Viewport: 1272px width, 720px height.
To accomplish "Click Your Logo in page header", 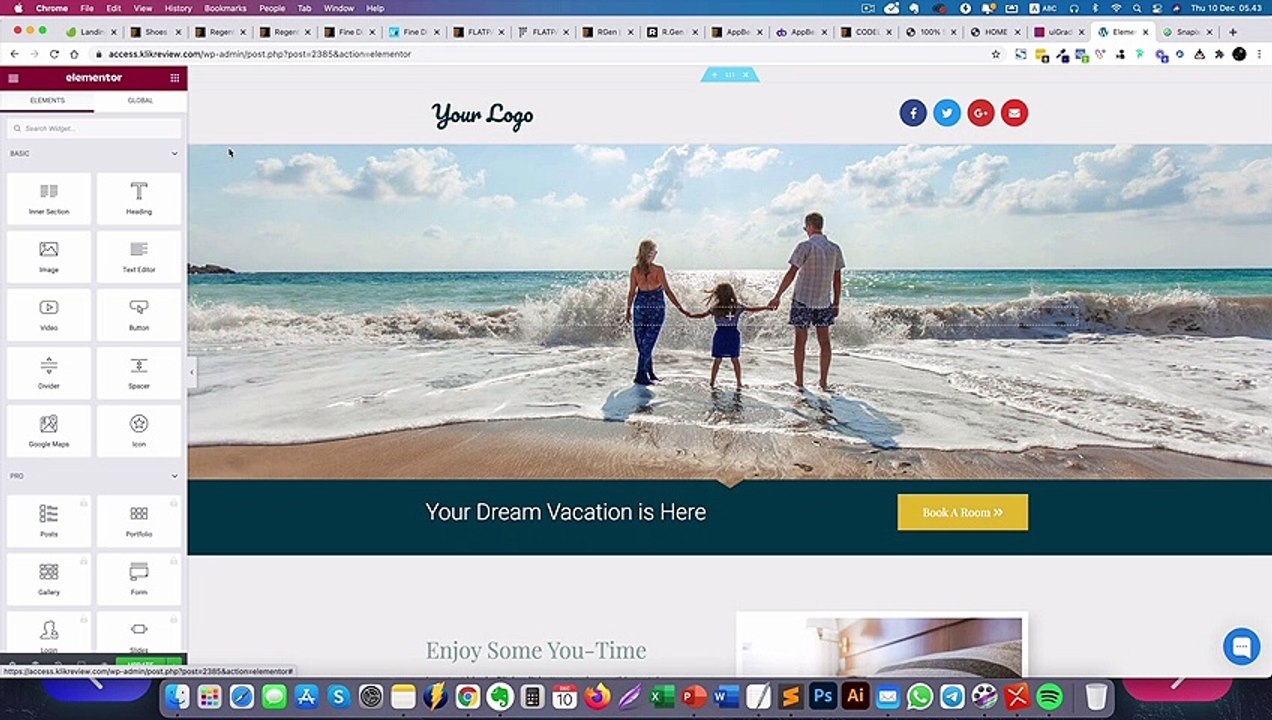I will pos(482,115).
